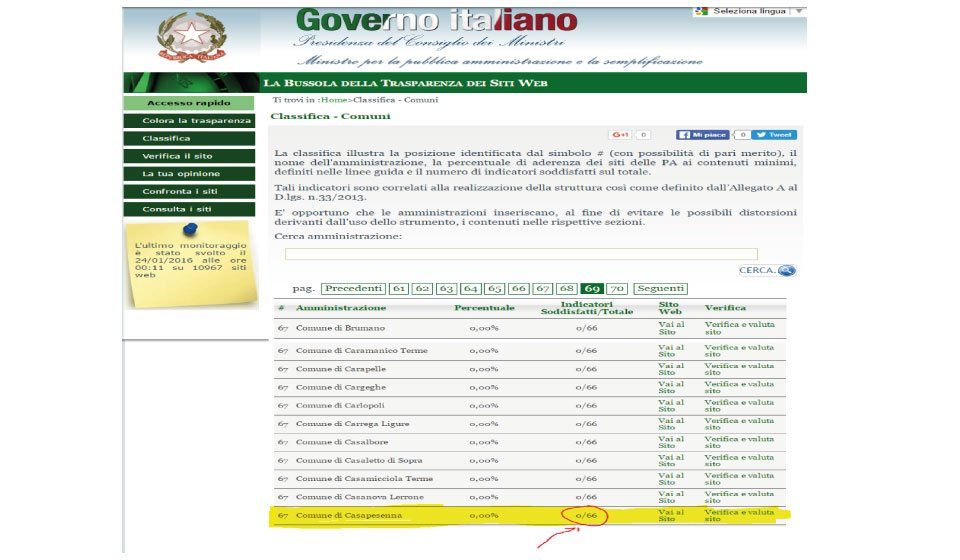Click the Facebook Mi piace button

tap(702, 135)
